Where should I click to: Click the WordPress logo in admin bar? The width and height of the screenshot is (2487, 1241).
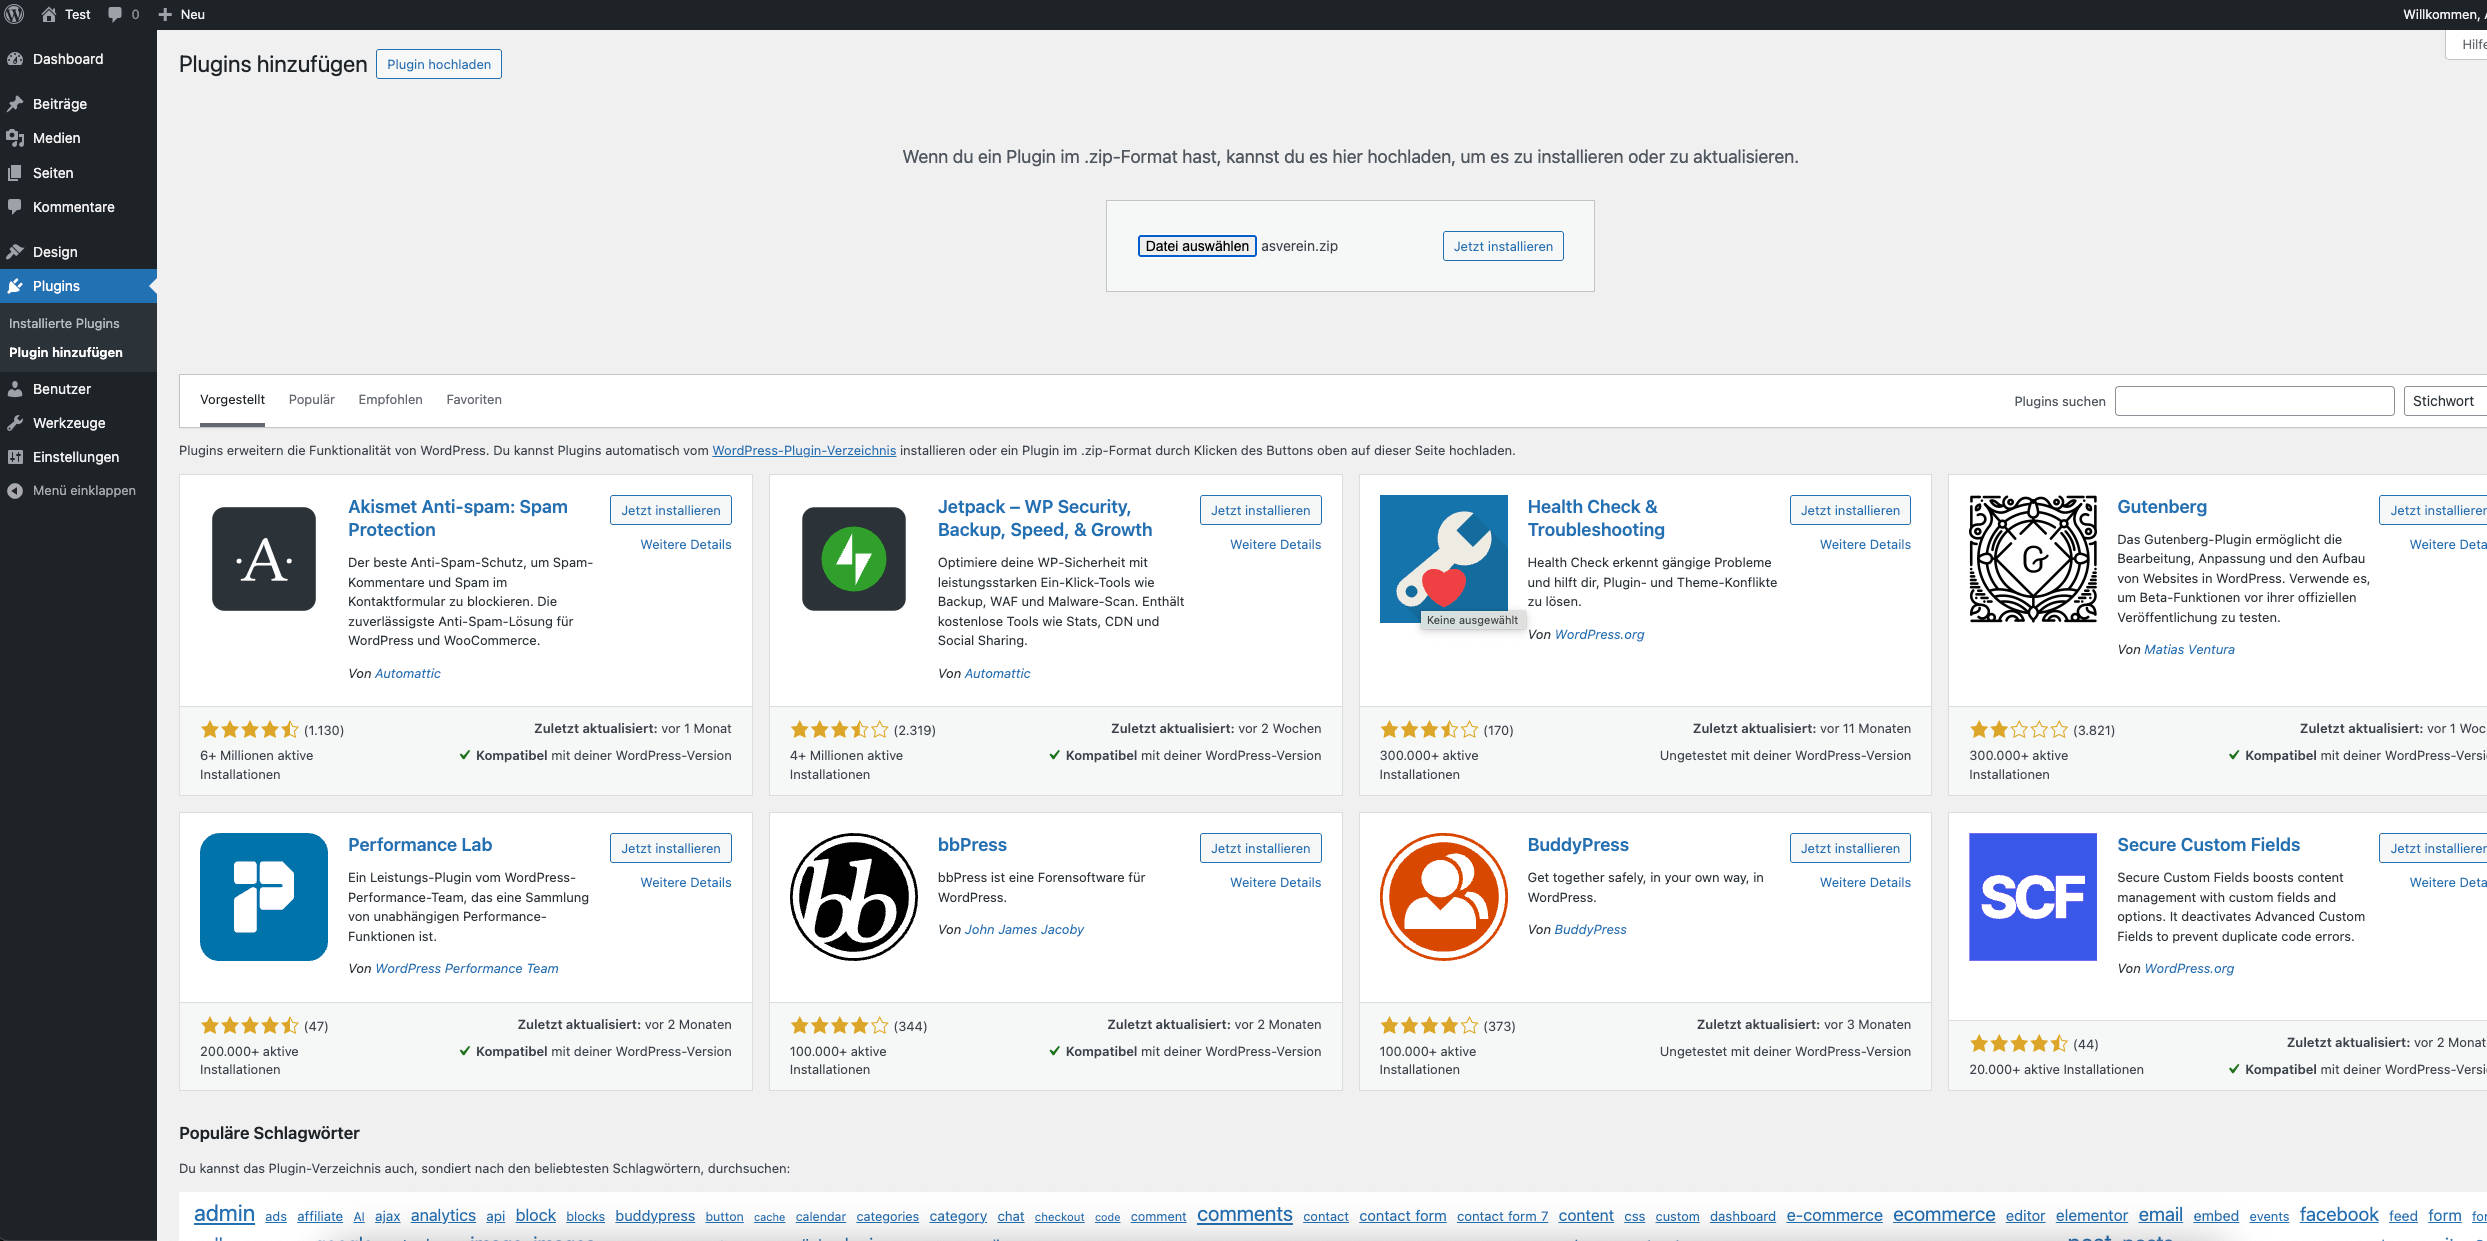pos(14,14)
